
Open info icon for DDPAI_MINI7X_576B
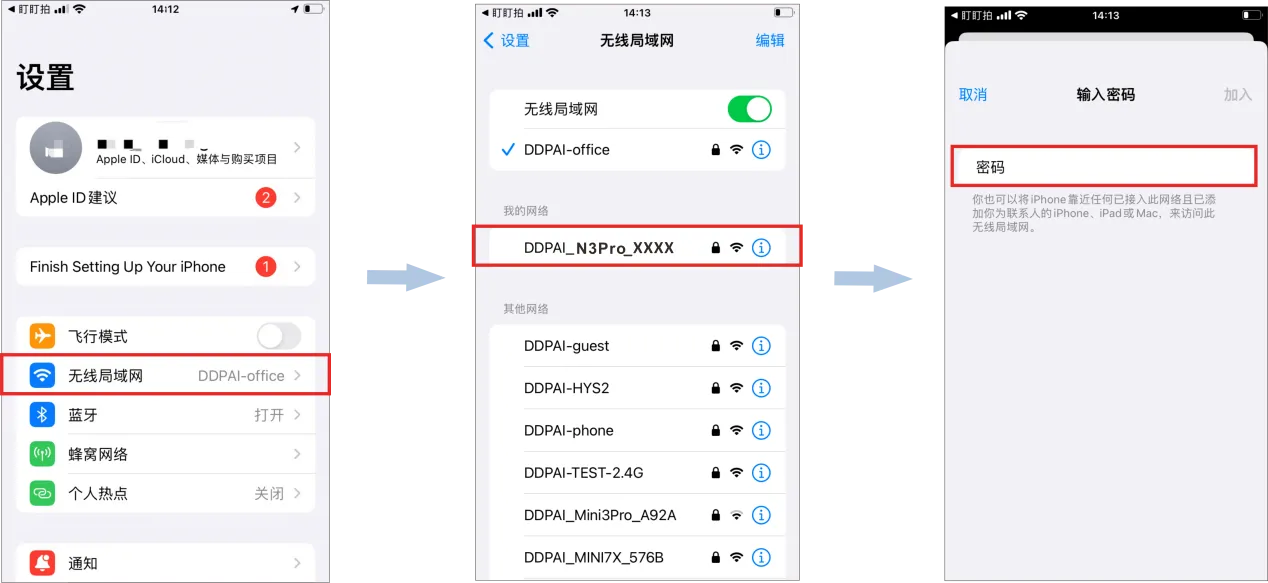tap(761, 557)
